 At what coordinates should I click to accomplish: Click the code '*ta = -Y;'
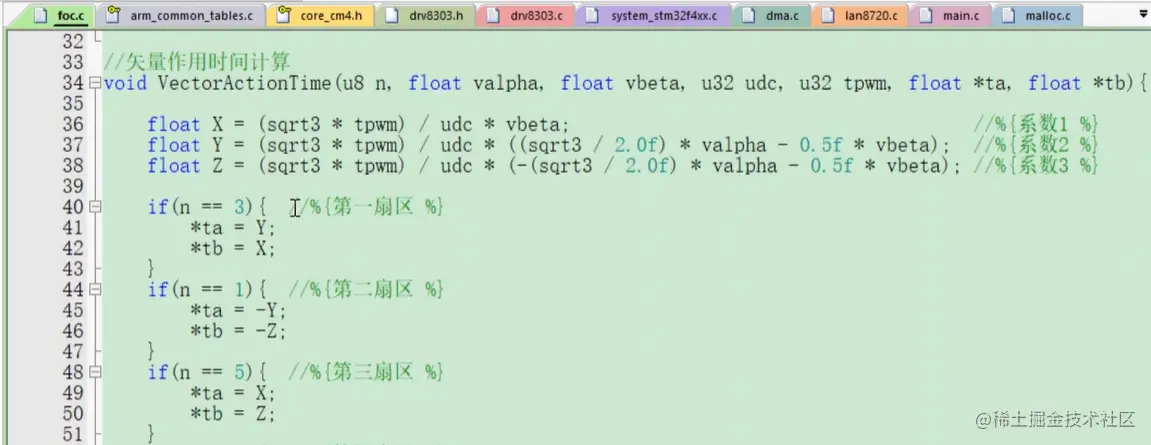coord(238,310)
